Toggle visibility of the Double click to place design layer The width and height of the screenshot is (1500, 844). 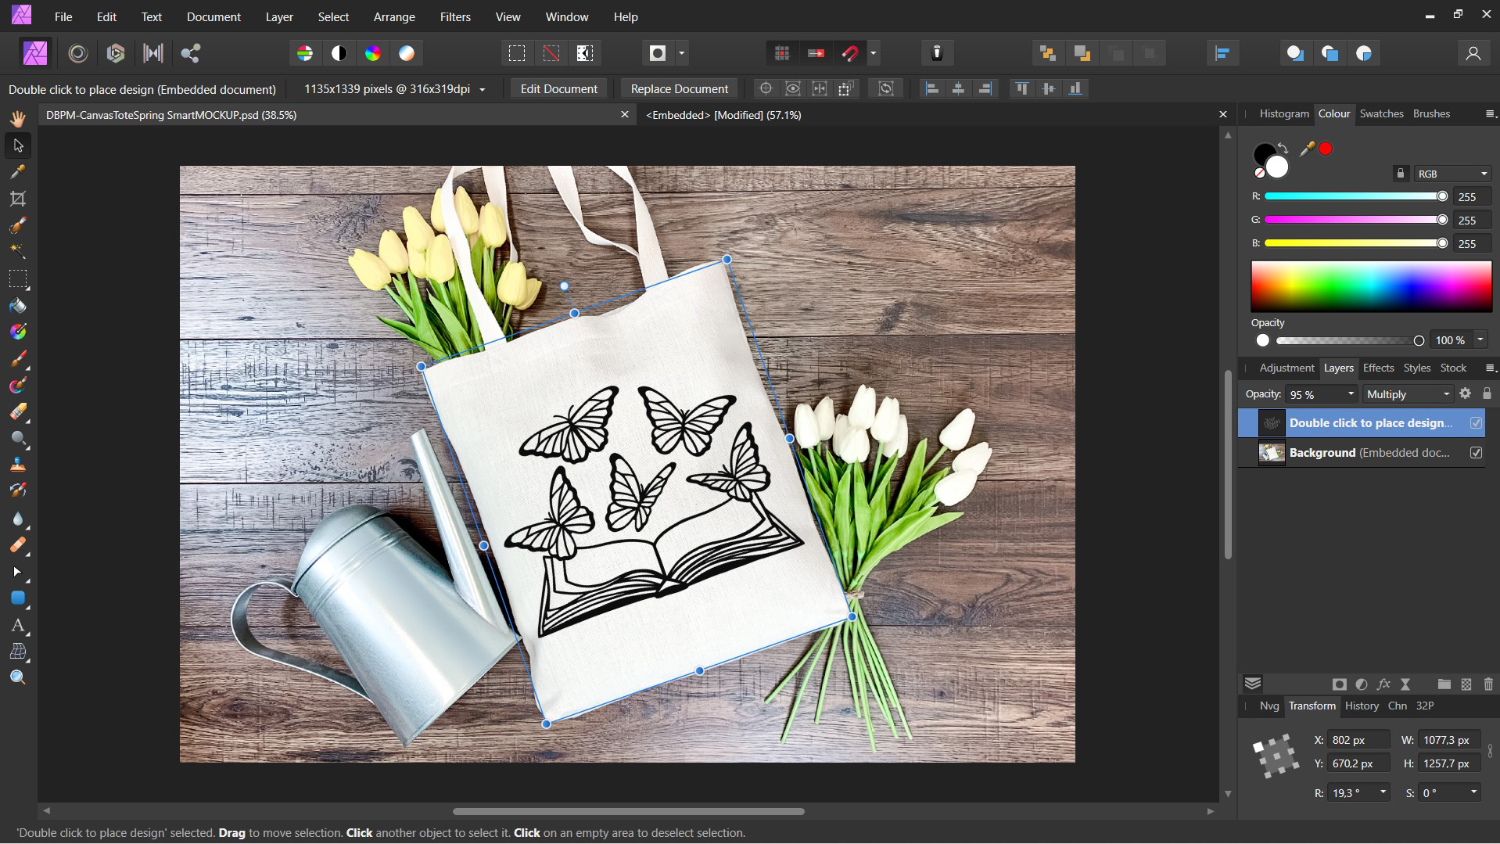coord(1476,422)
